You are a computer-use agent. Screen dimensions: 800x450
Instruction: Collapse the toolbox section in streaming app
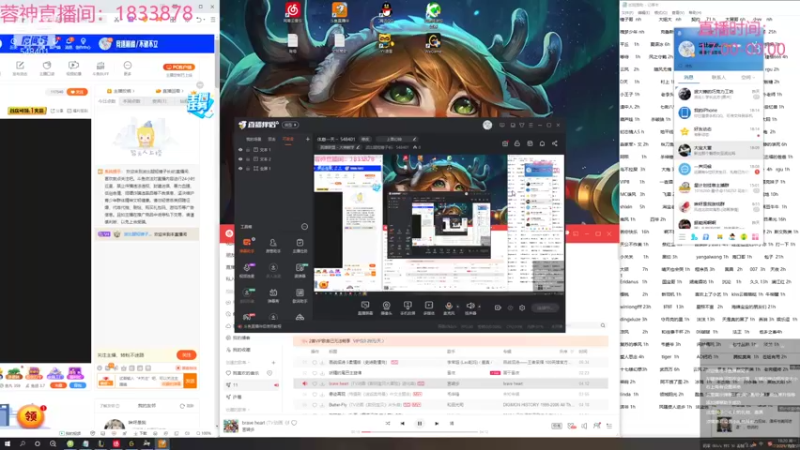tap(305, 227)
